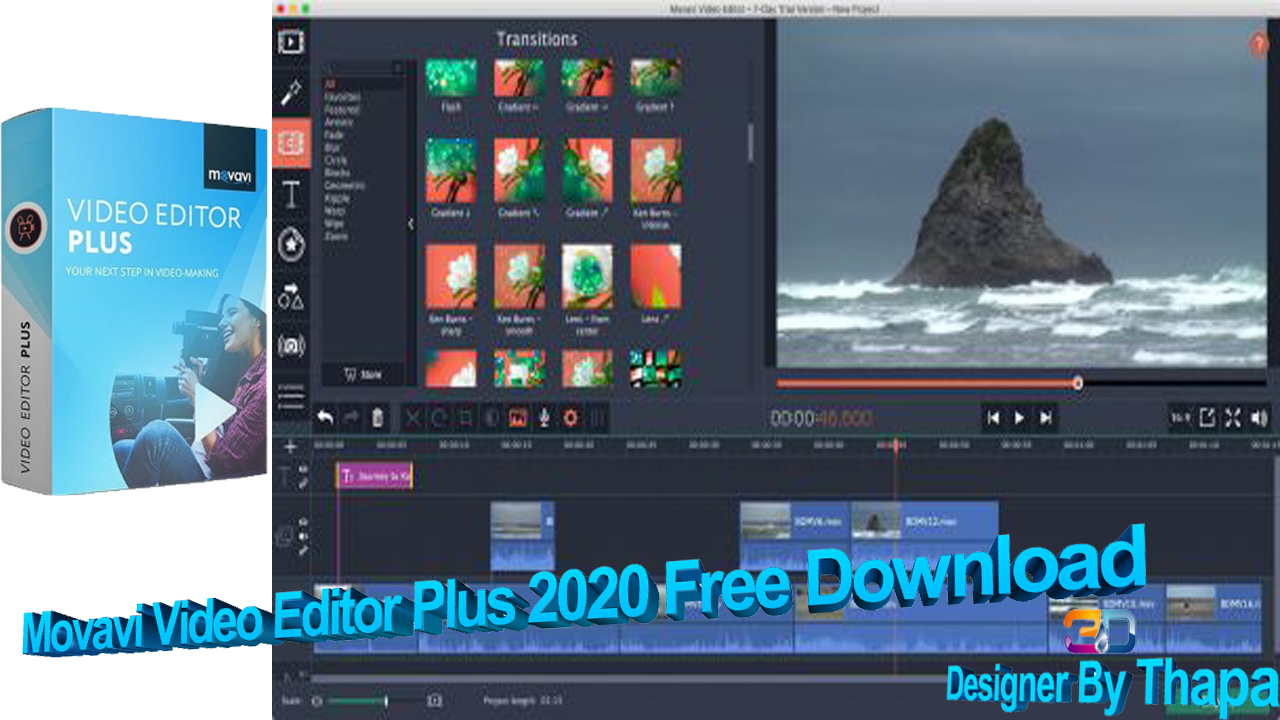Open the Stickers star icon tab
The width and height of the screenshot is (1280, 720).
pyautogui.click(x=291, y=244)
